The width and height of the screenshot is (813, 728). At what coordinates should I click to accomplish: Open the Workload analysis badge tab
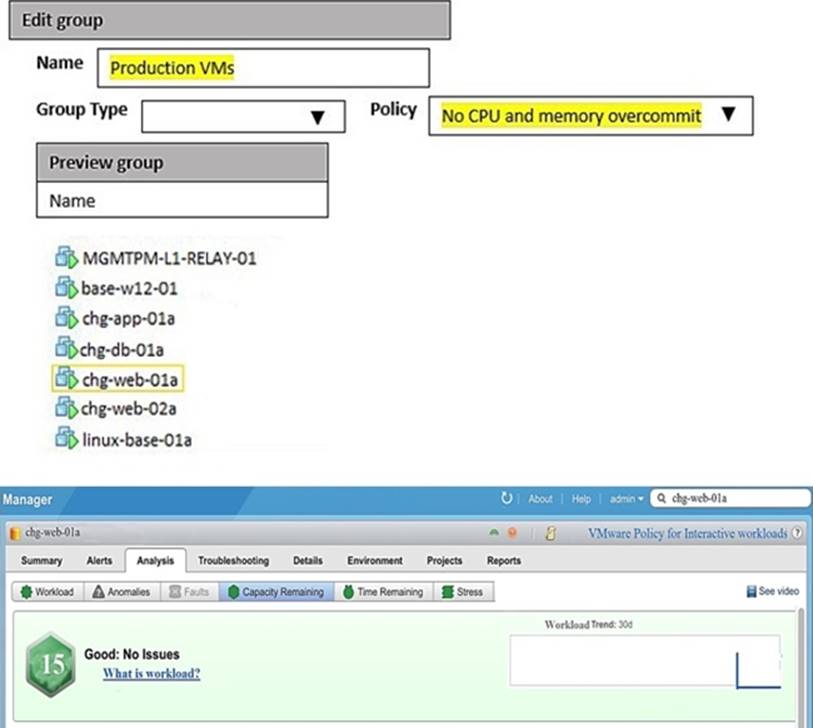[48, 592]
